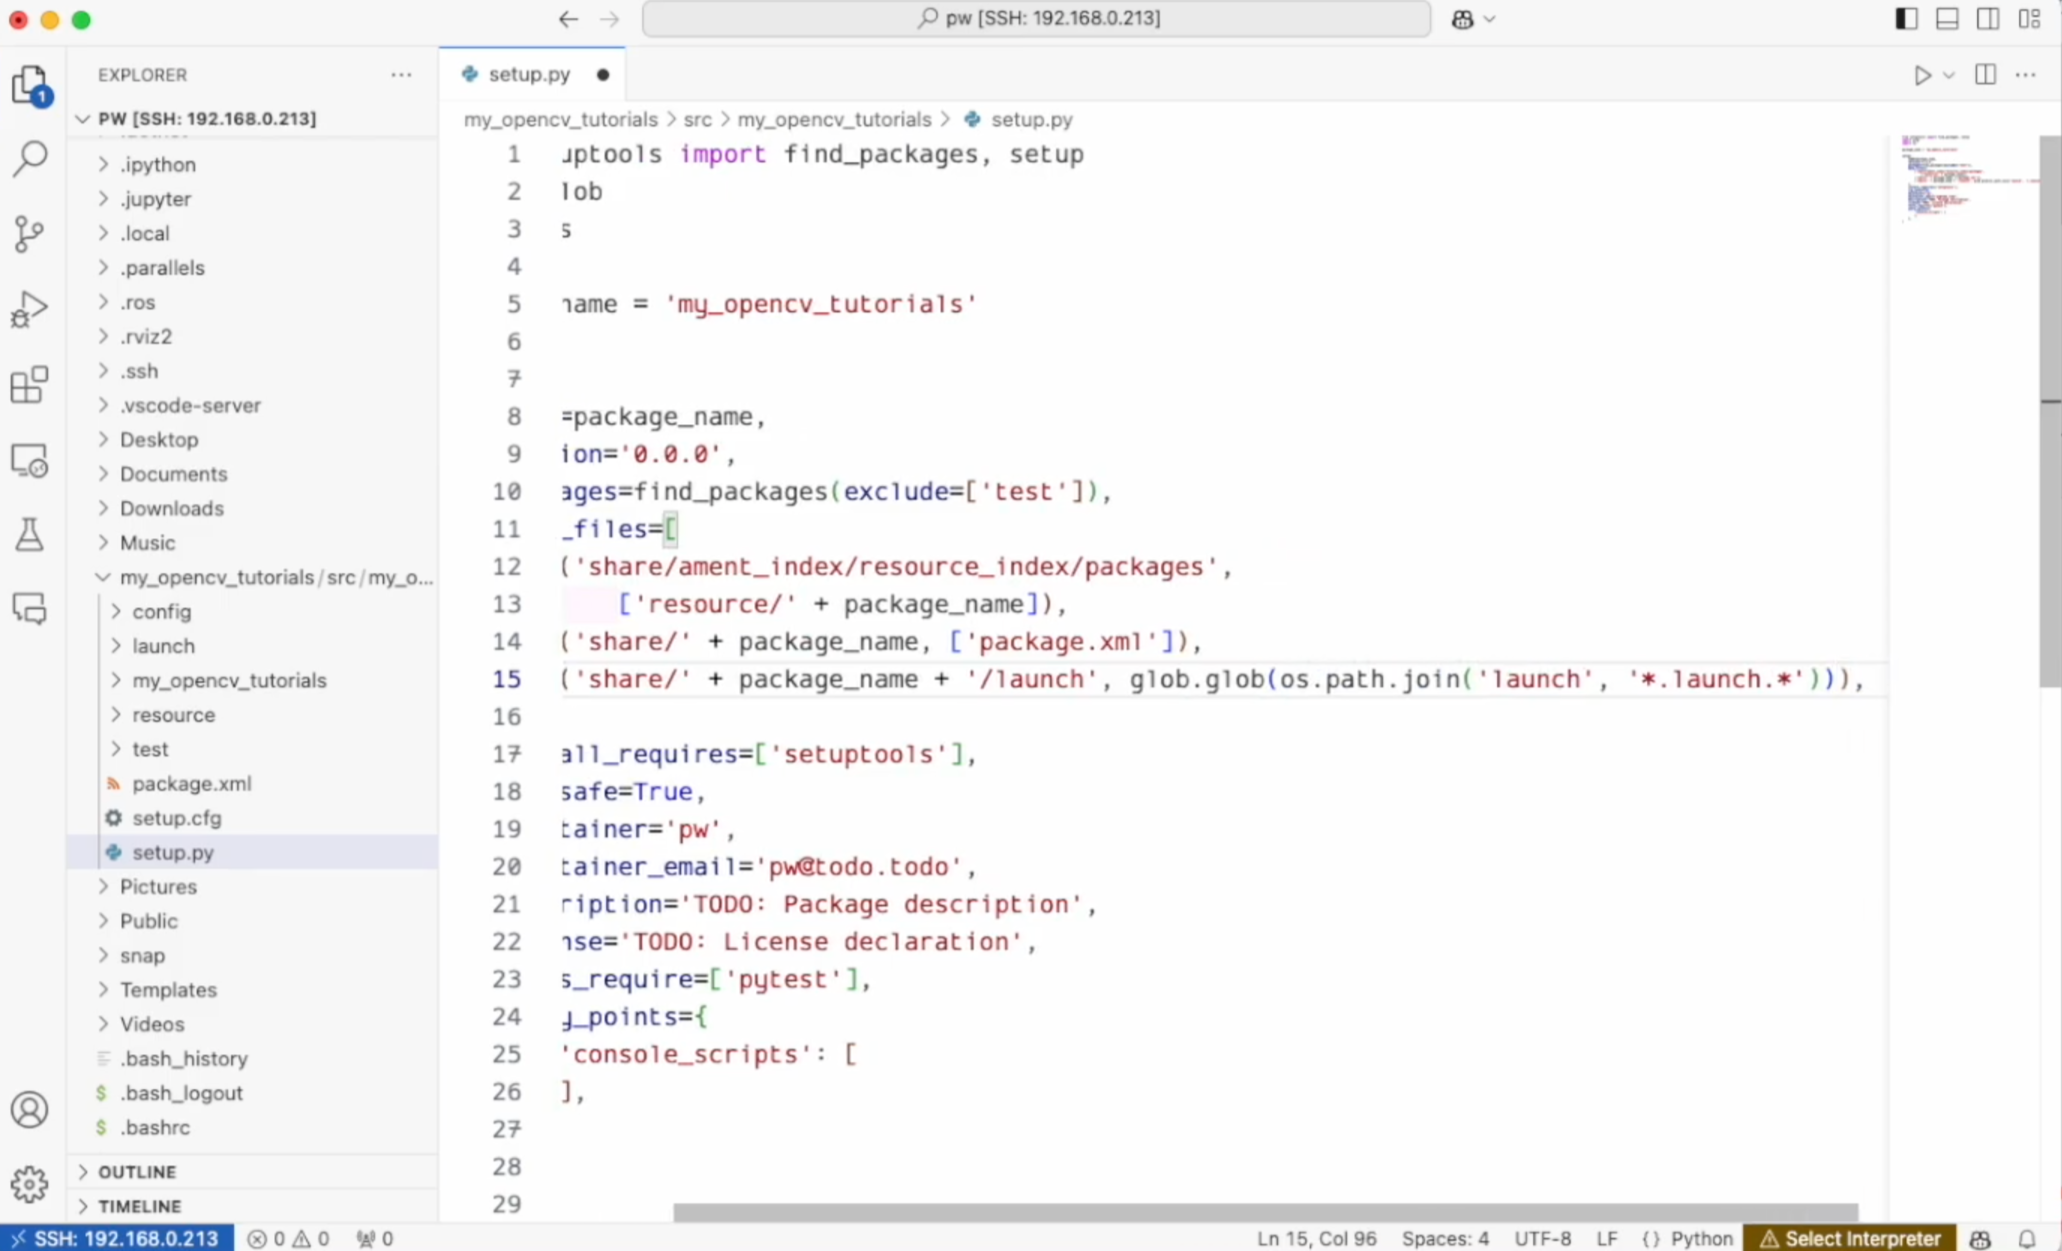2062x1251 pixels.
Task: Click the horizontal editor scrollbar
Action: pos(1264,1212)
